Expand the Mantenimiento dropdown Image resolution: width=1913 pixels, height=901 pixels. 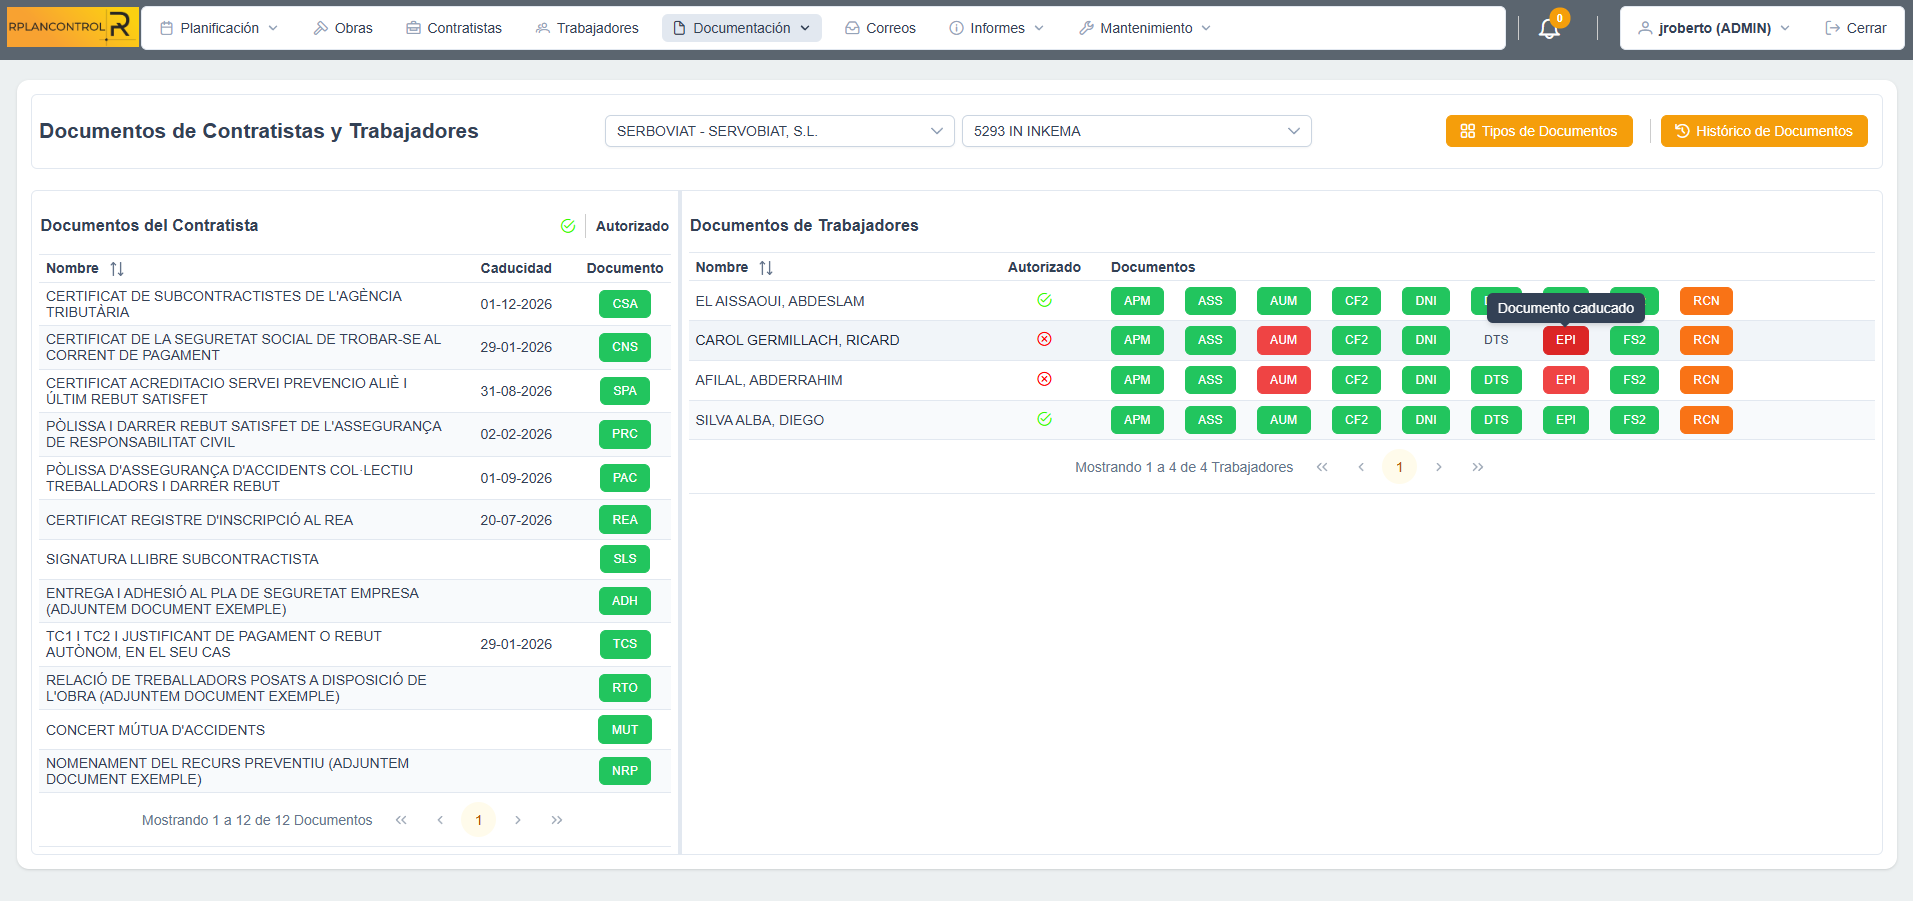[x=1143, y=27]
